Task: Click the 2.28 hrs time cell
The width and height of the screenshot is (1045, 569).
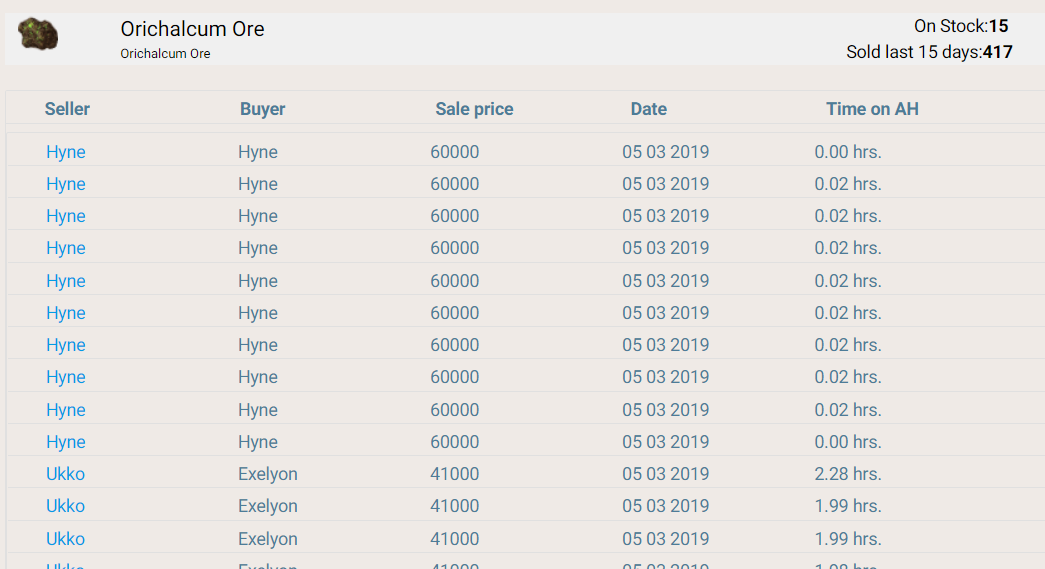Action: (x=848, y=474)
